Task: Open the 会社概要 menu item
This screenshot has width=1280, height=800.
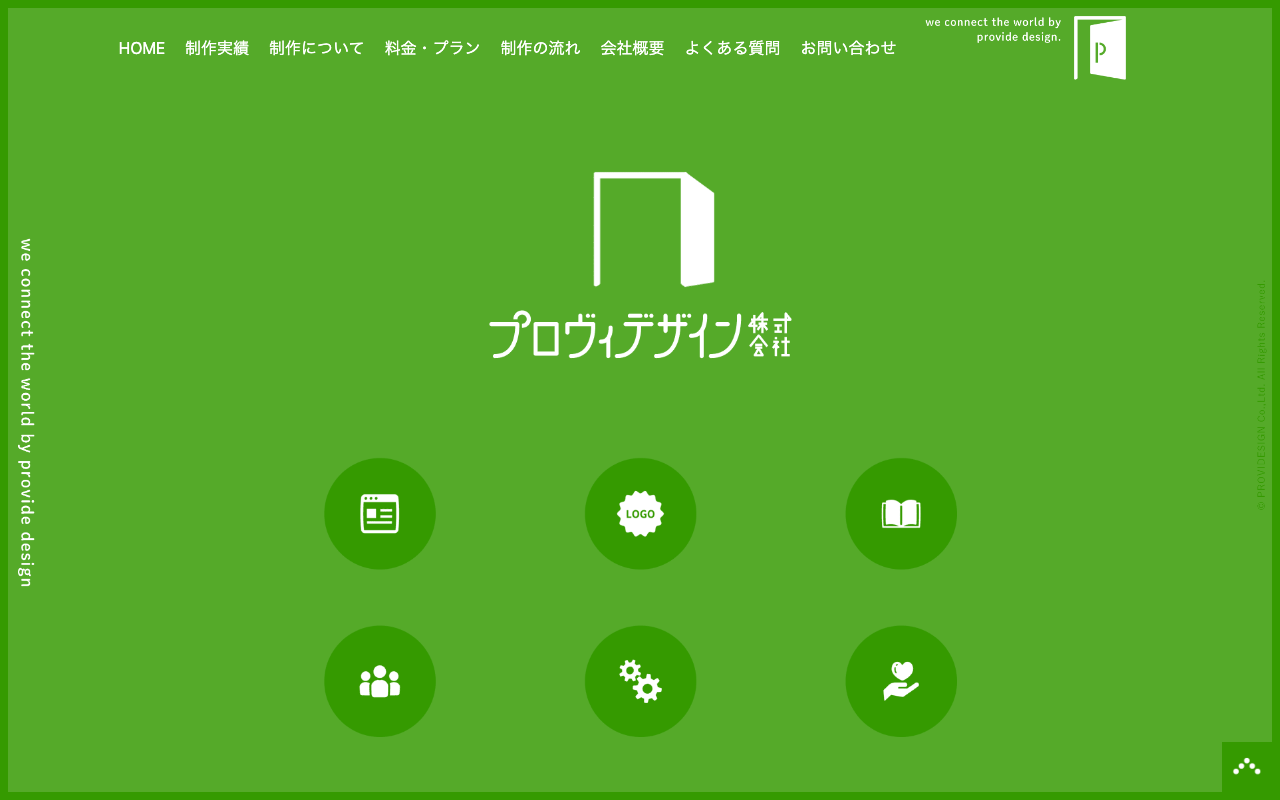Action: pos(633,48)
